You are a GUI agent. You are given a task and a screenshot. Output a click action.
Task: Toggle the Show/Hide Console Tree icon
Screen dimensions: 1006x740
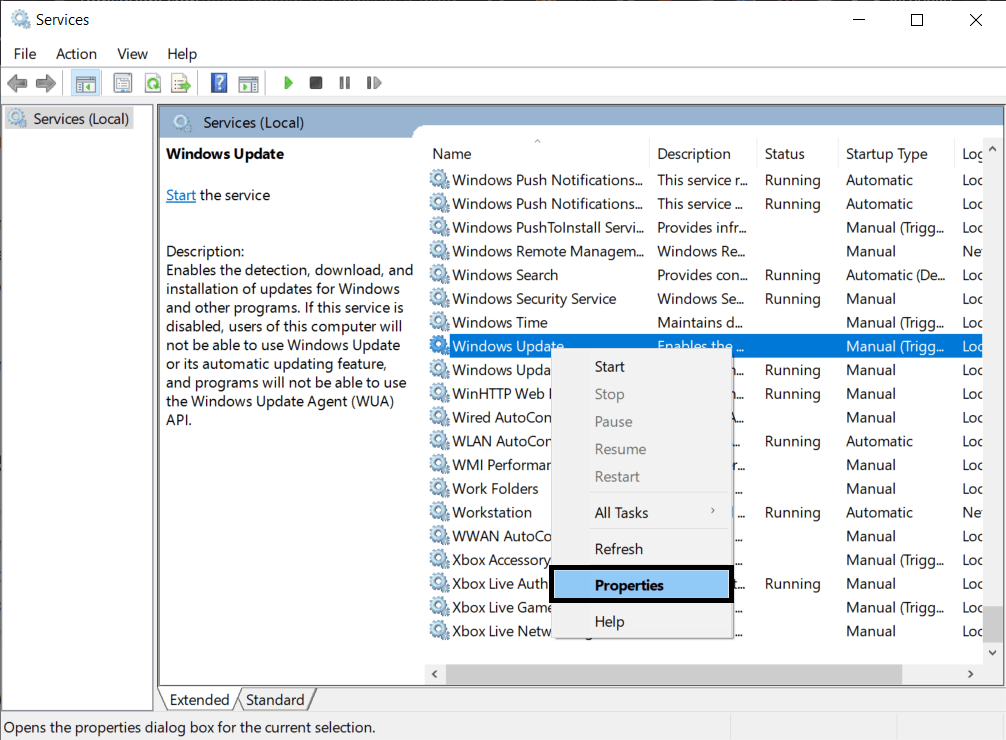[x=85, y=83]
